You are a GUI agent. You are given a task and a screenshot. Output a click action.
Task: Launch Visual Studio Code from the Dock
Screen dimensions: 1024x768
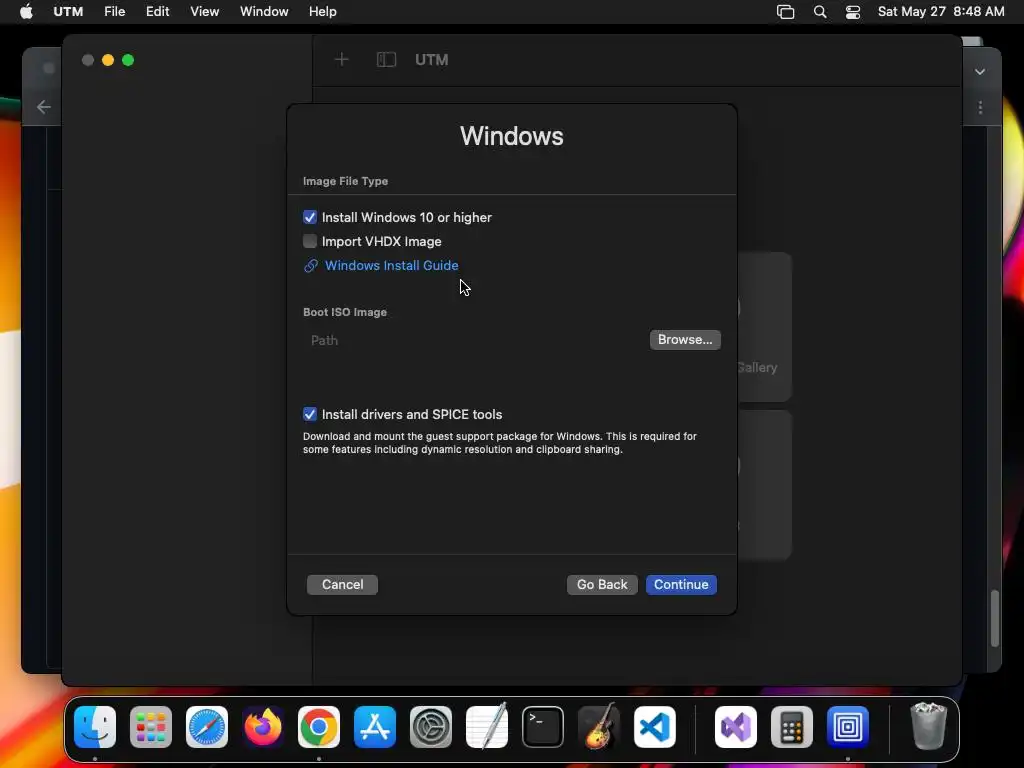(x=655, y=727)
